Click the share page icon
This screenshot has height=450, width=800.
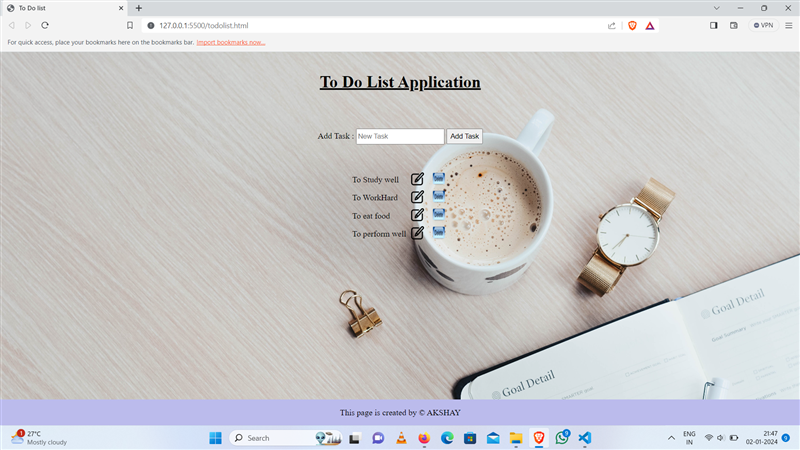pyautogui.click(x=611, y=26)
